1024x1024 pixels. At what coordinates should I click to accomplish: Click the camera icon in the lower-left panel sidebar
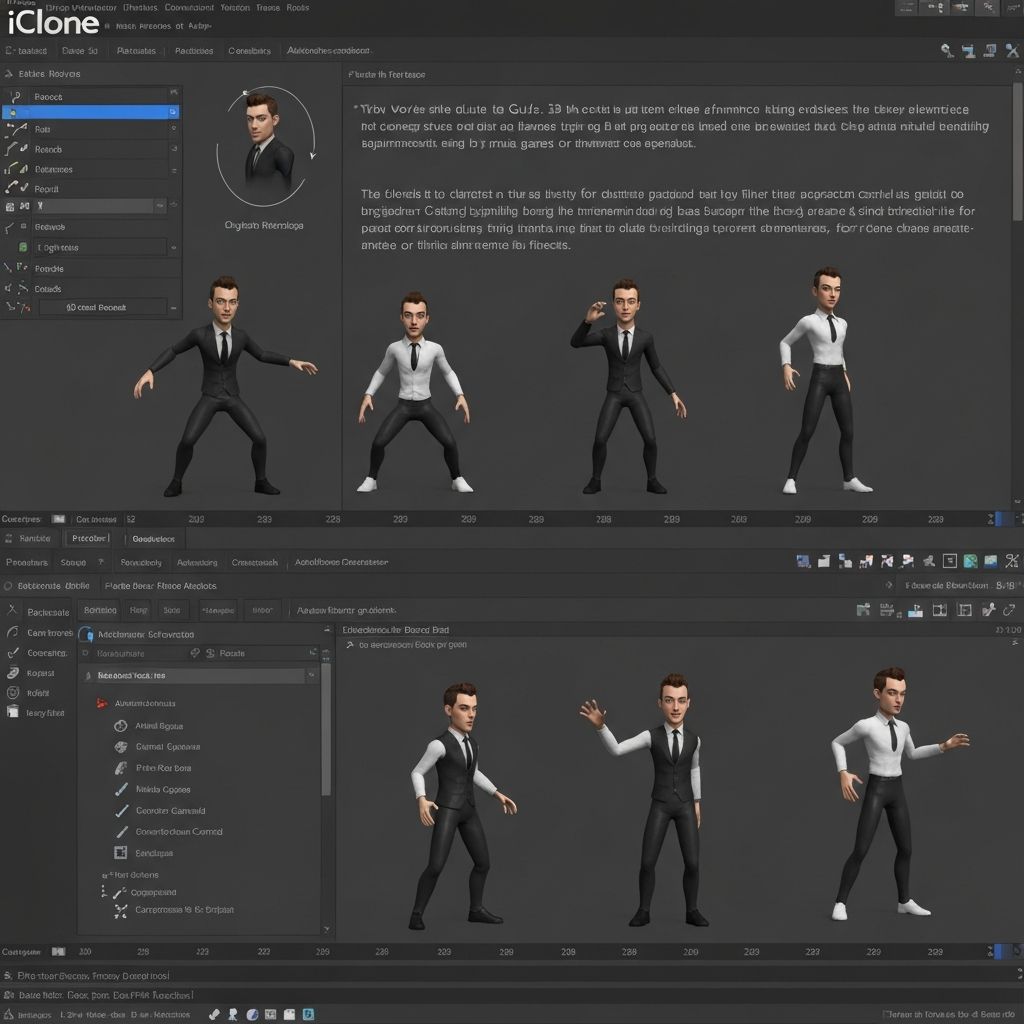(13, 633)
